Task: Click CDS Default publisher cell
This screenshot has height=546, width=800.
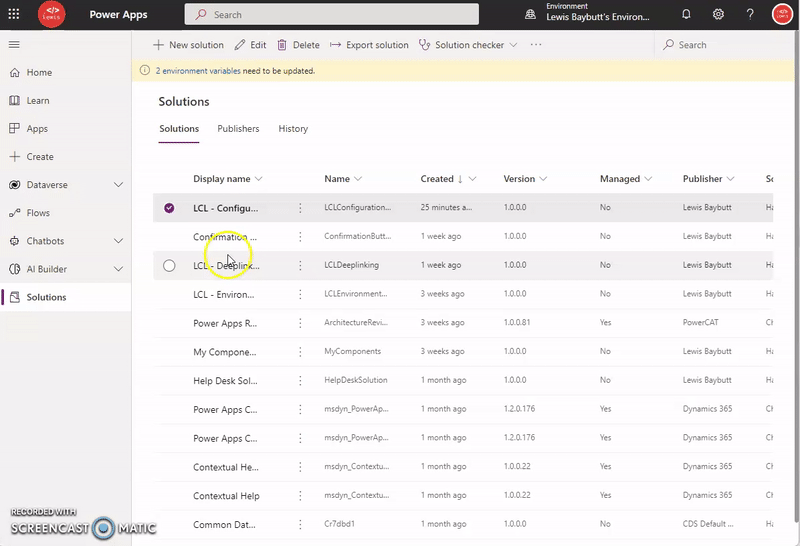Action: click(x=708, y=524)
